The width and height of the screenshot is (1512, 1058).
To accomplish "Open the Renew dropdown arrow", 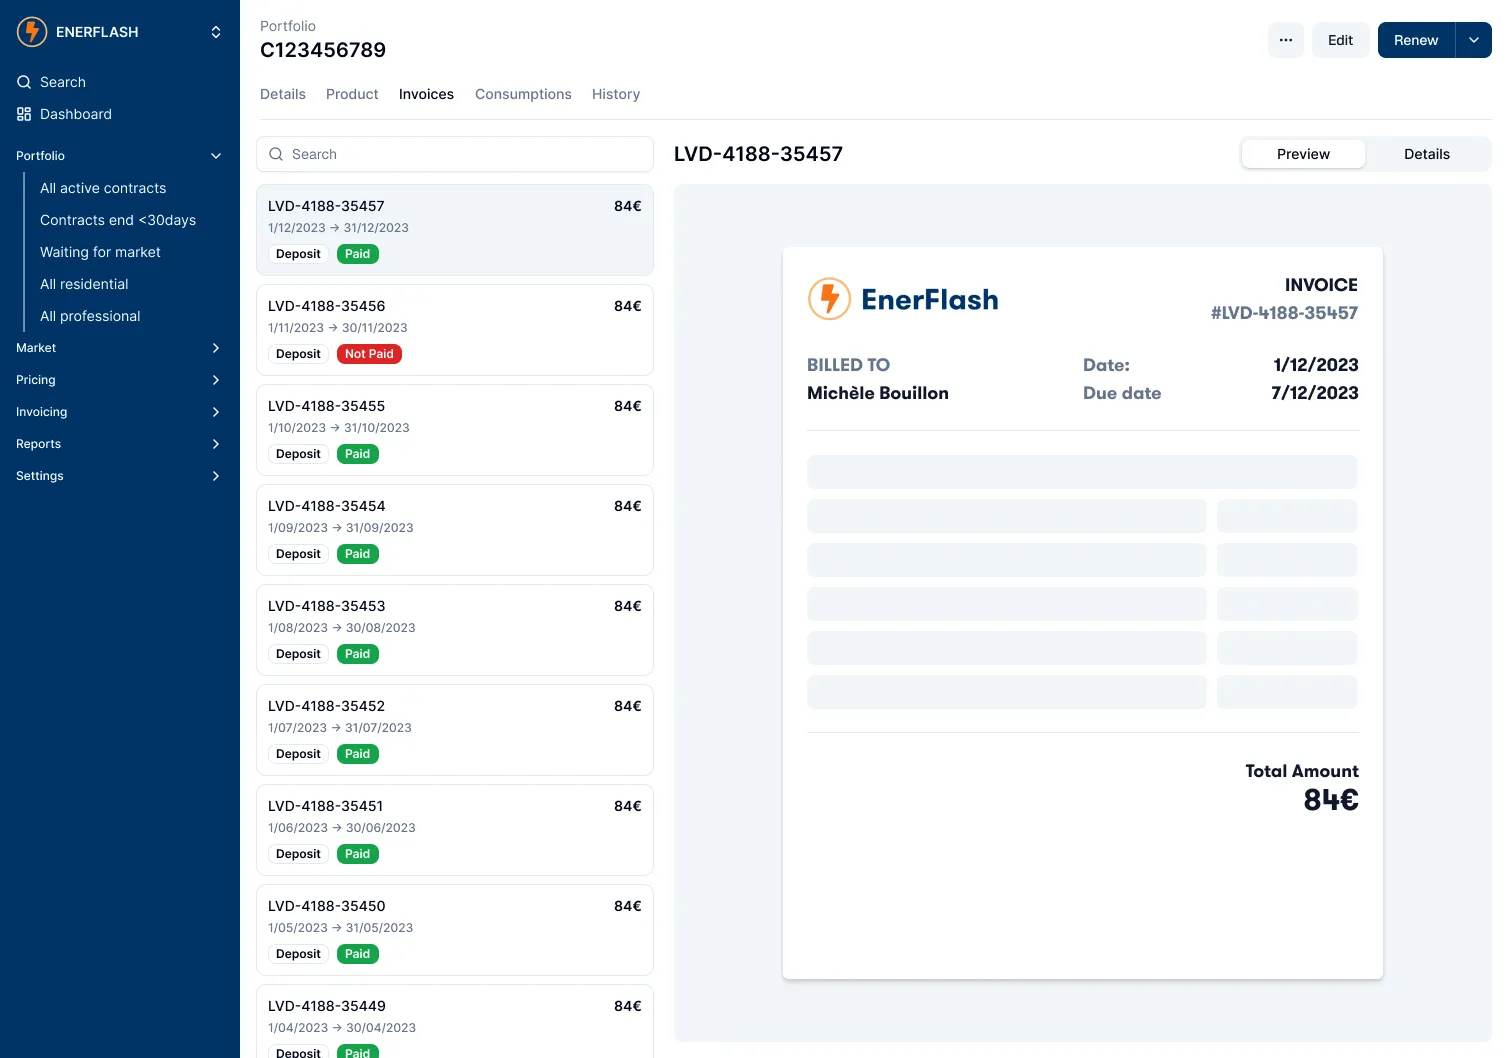I will pyautogui.click(x=1473, y=40).
